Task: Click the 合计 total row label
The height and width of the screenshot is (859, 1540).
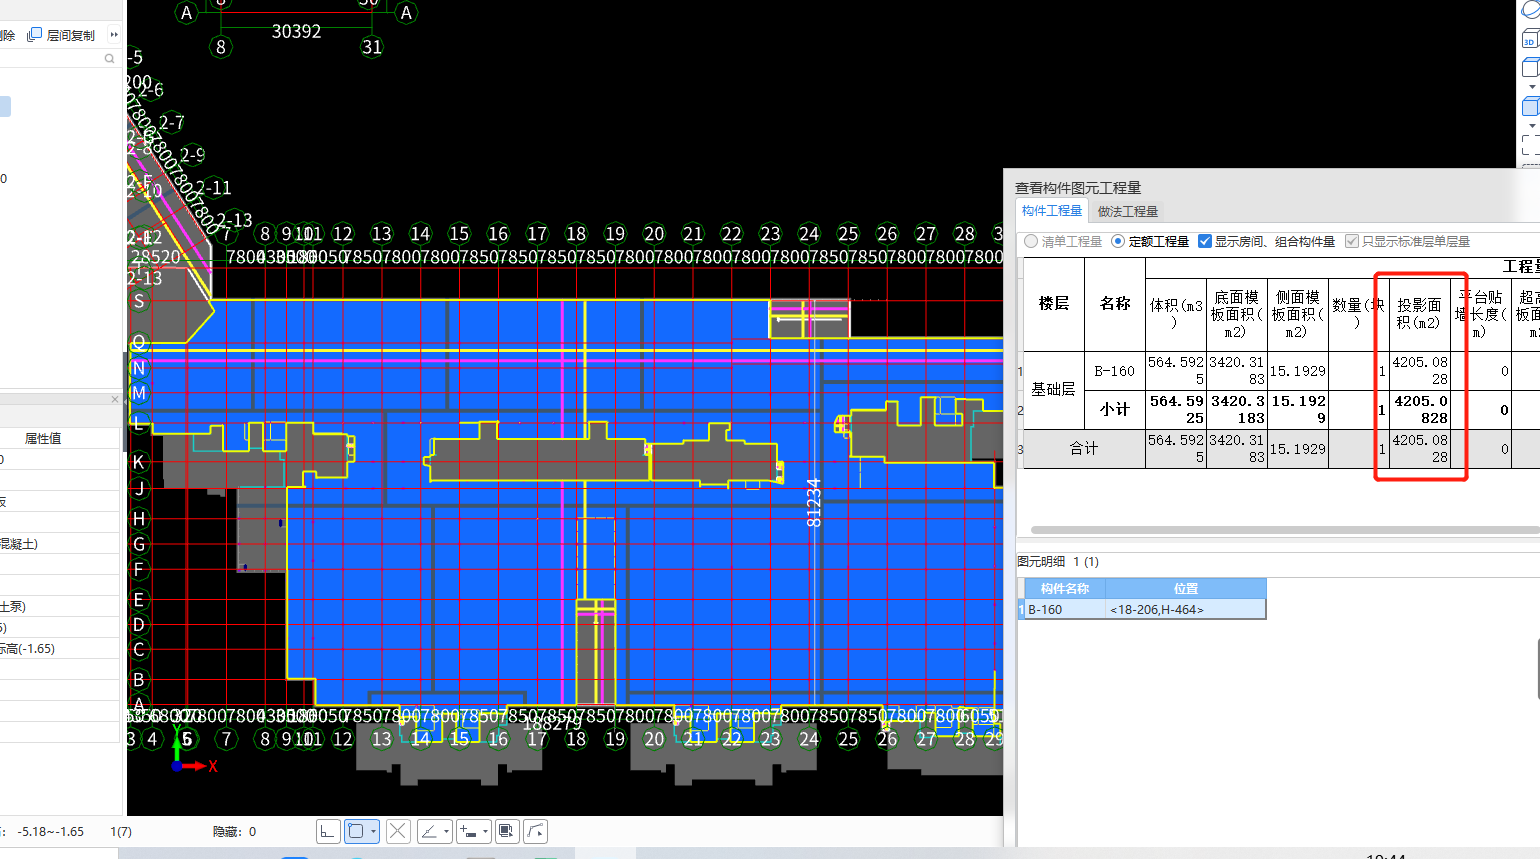Action: pos(1085,449)
